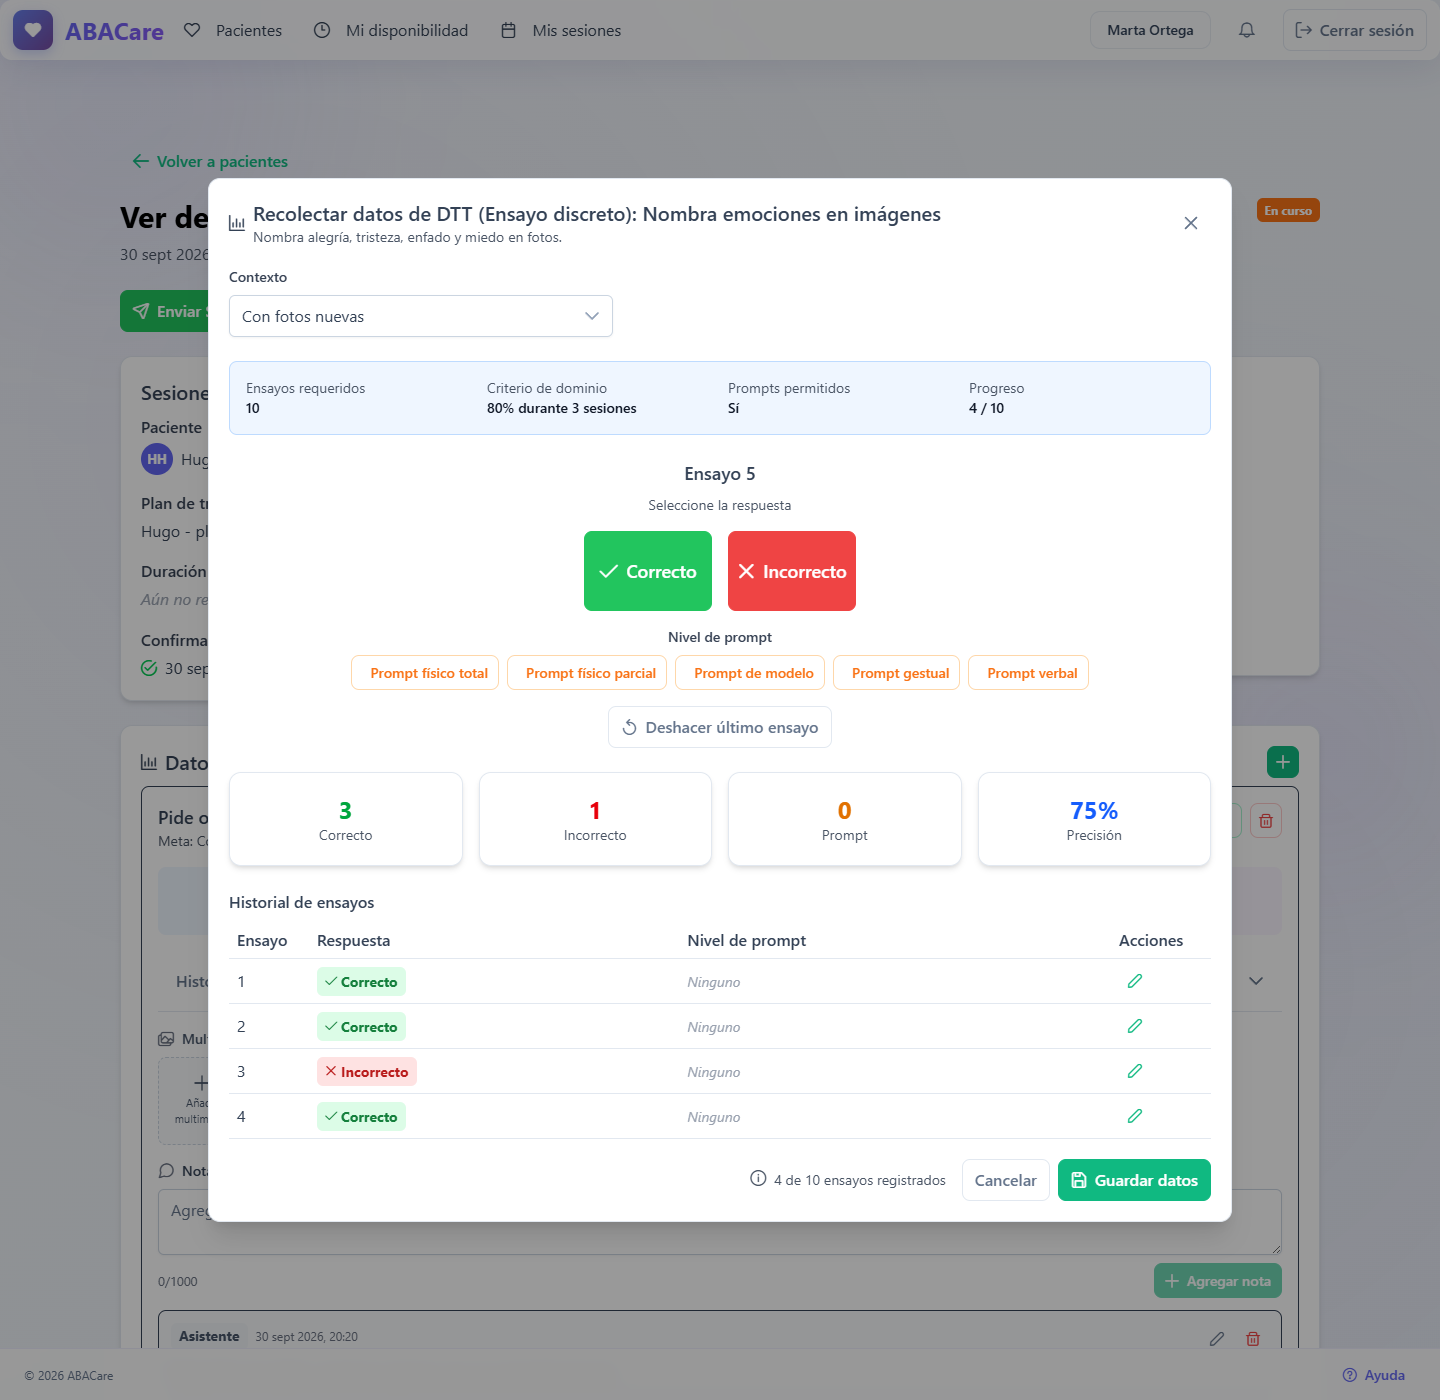
Task: Close the DTT data collection dialog
Action: tap(1190, 223)
